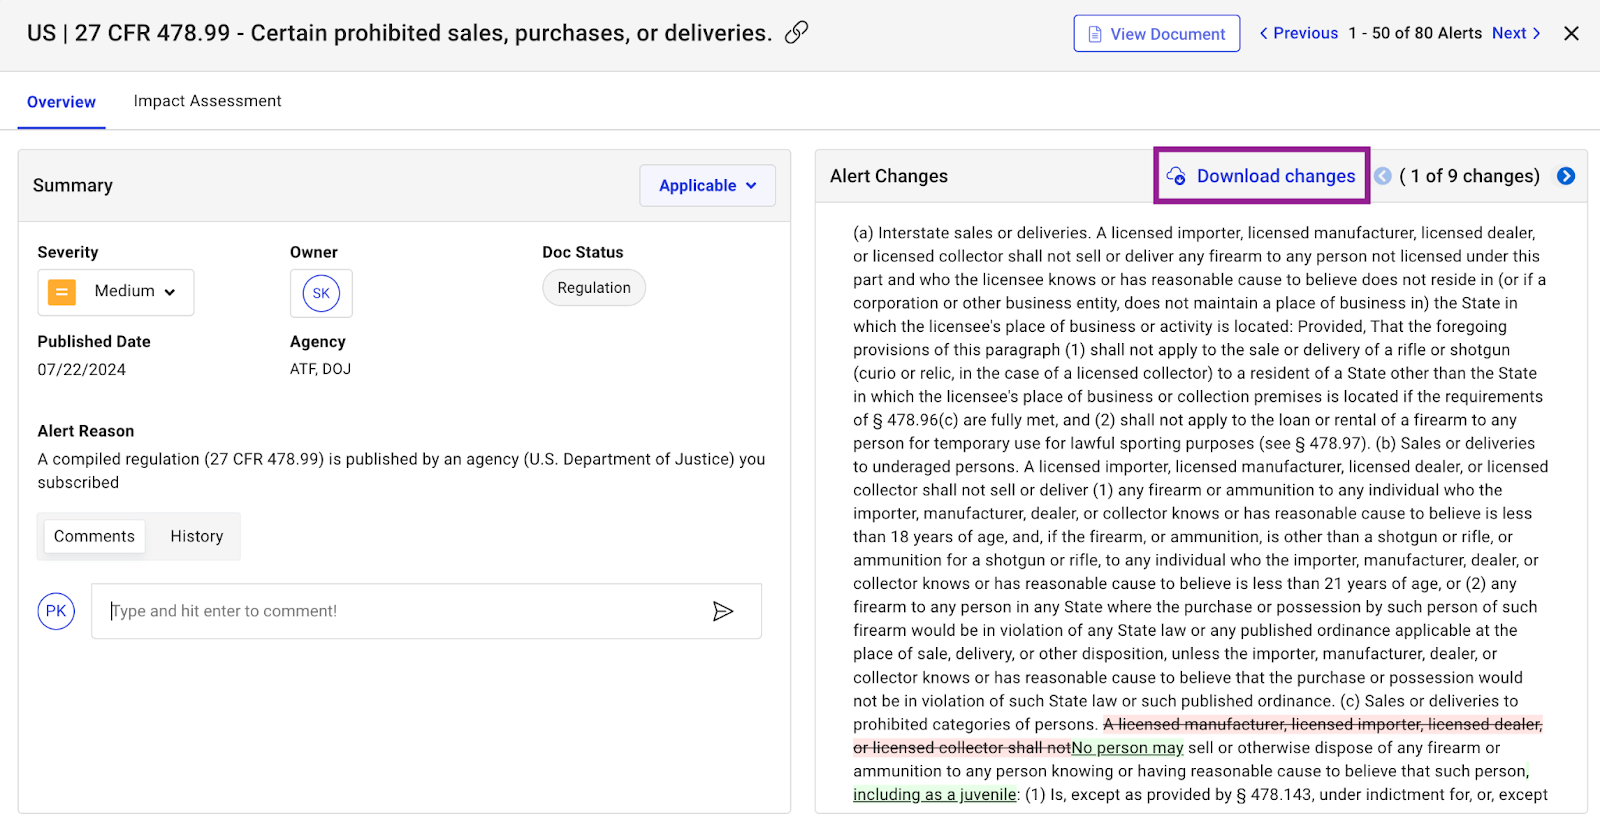
Task: Select the Overview tab
Action: point(61,102)
